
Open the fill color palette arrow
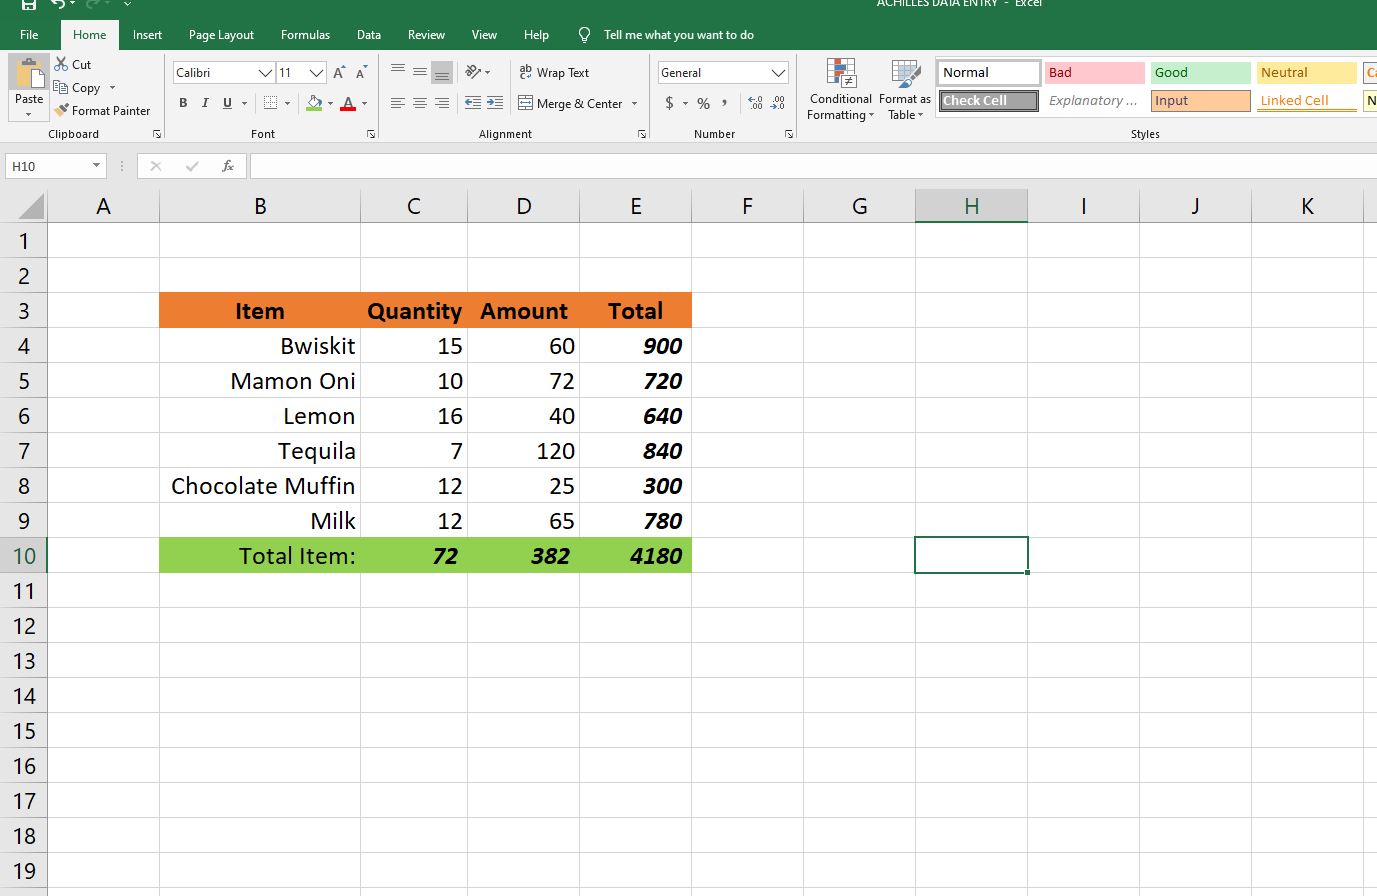pyautogui.click(x=329, y=103)
